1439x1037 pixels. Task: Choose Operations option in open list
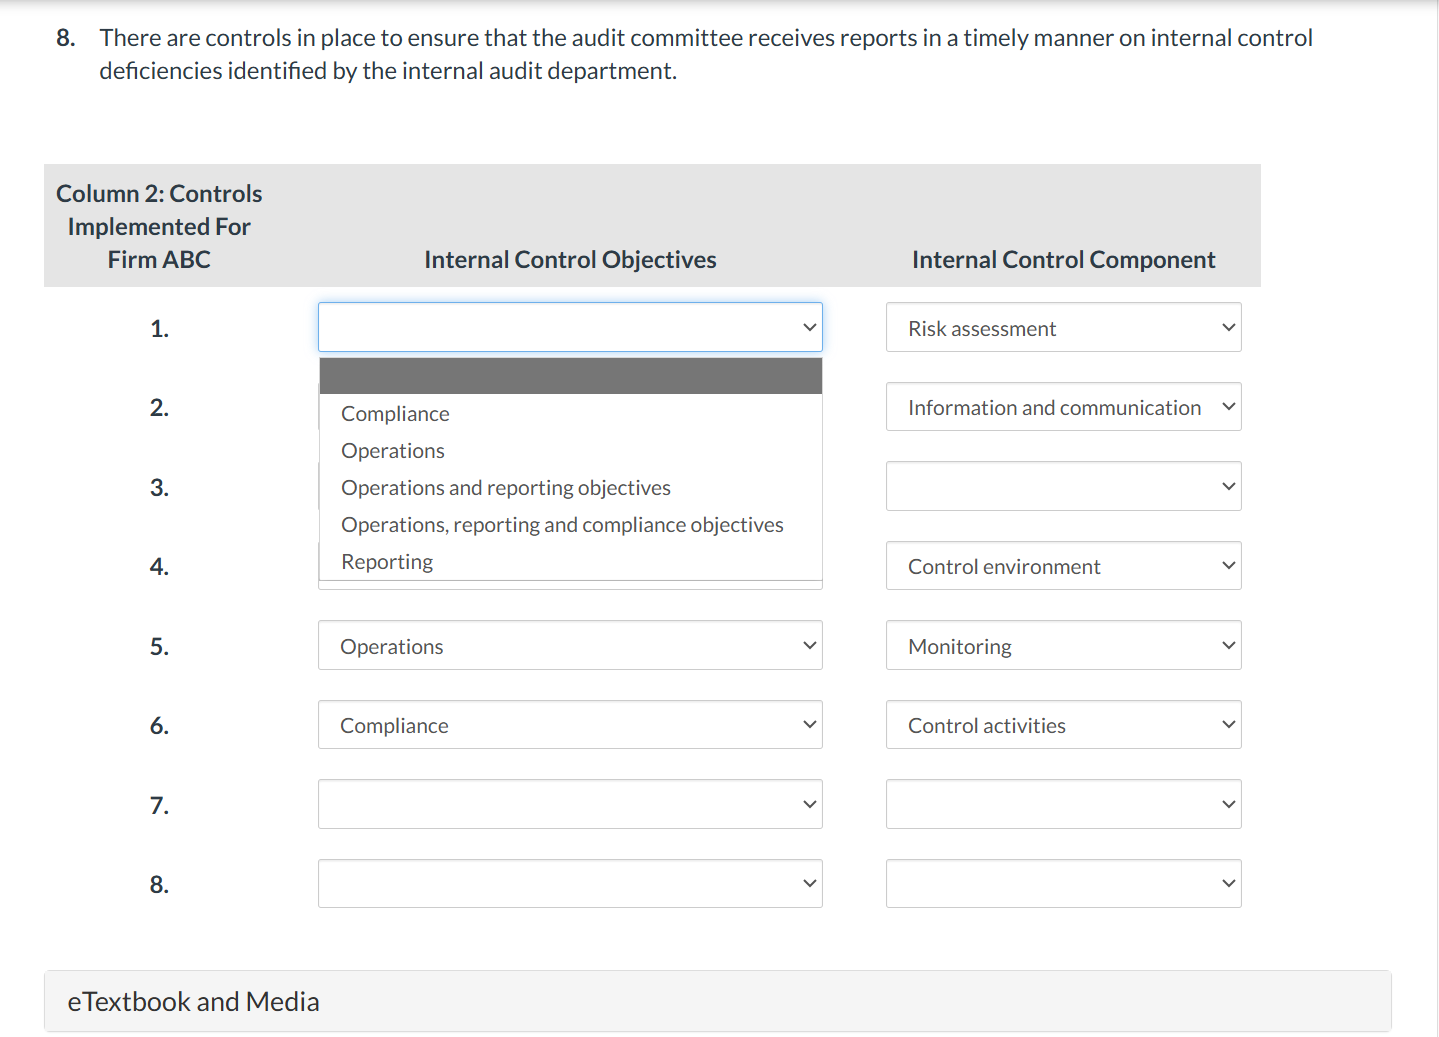(570, 450)
